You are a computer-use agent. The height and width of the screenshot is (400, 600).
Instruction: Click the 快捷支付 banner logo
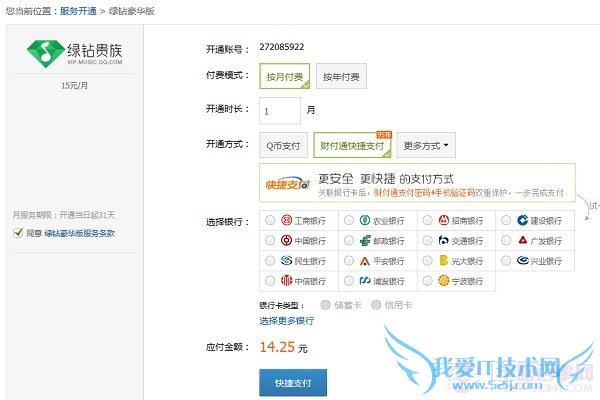[x=288, y=184]
